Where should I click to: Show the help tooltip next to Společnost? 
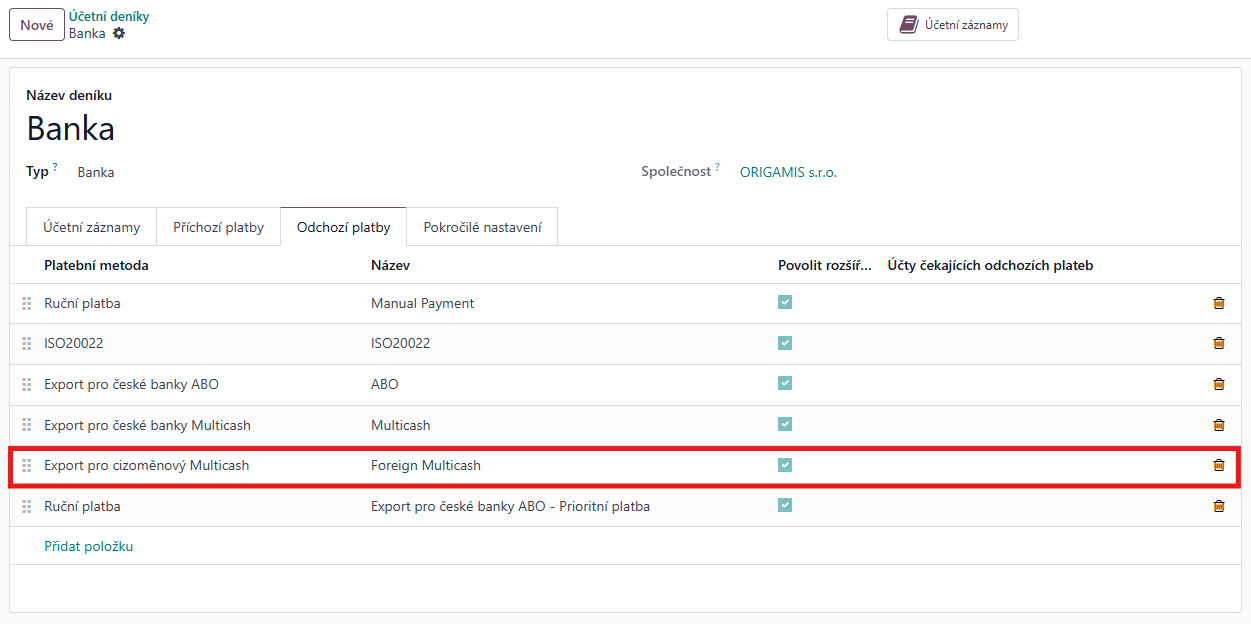719,168
